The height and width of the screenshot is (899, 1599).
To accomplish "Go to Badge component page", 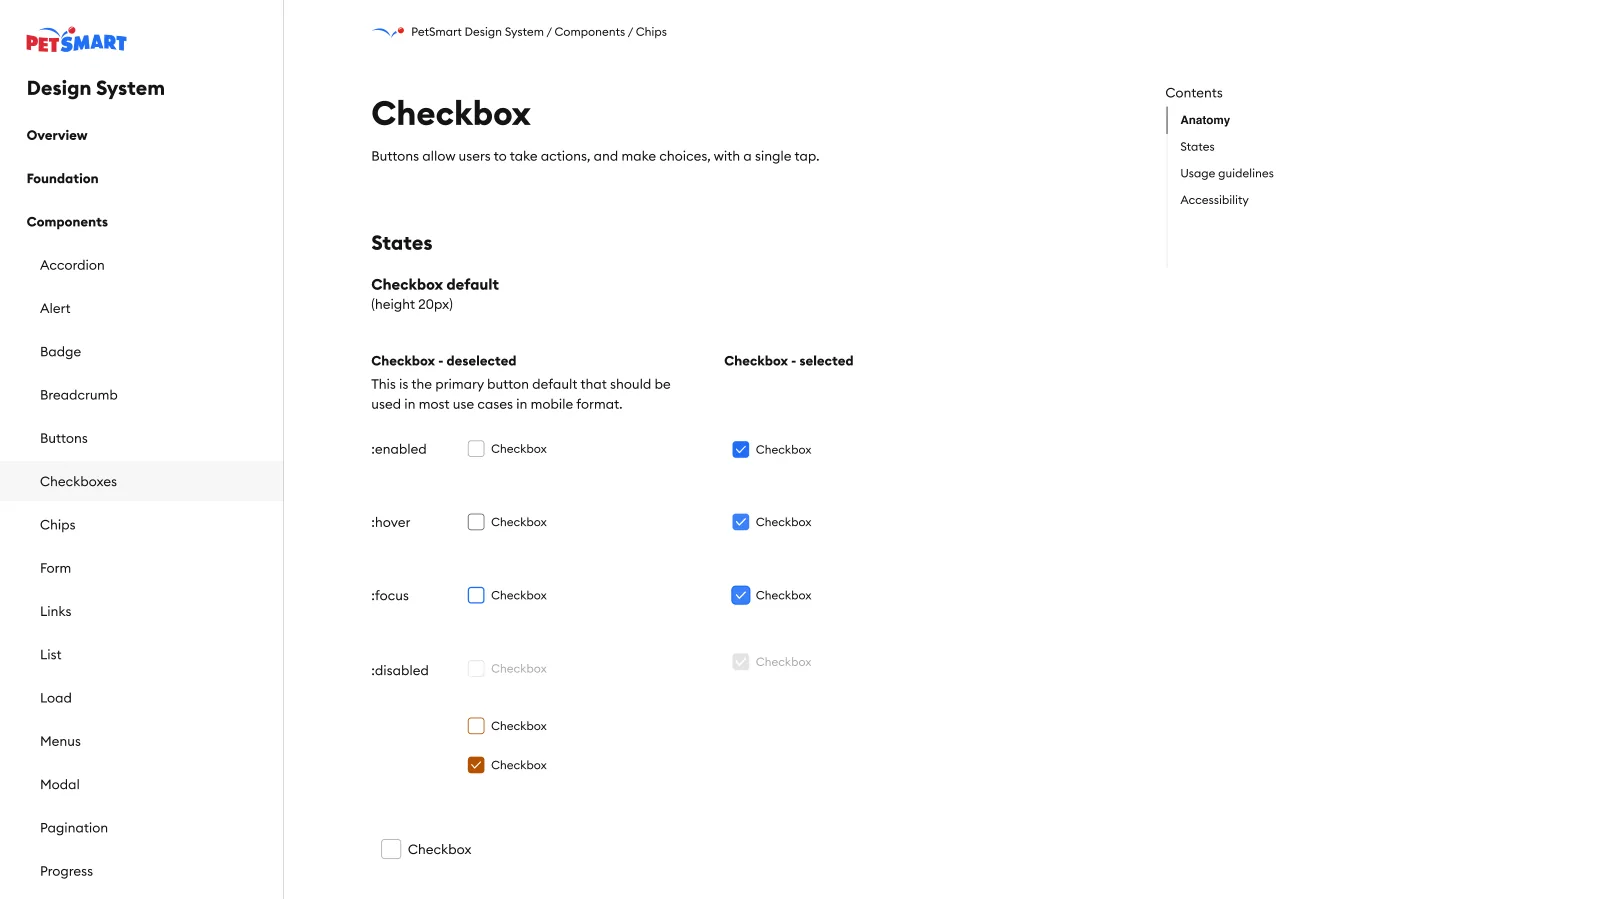I will point(60,352).
